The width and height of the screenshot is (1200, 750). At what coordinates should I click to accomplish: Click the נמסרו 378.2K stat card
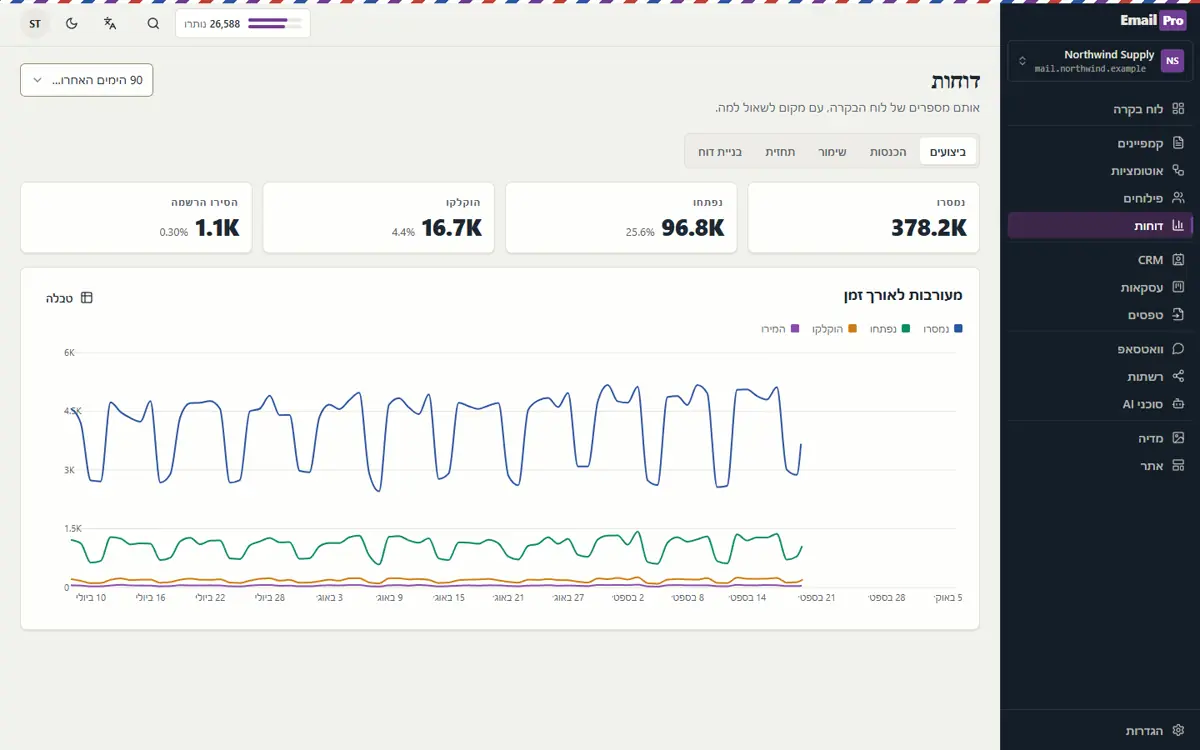(x=864, y=218)
